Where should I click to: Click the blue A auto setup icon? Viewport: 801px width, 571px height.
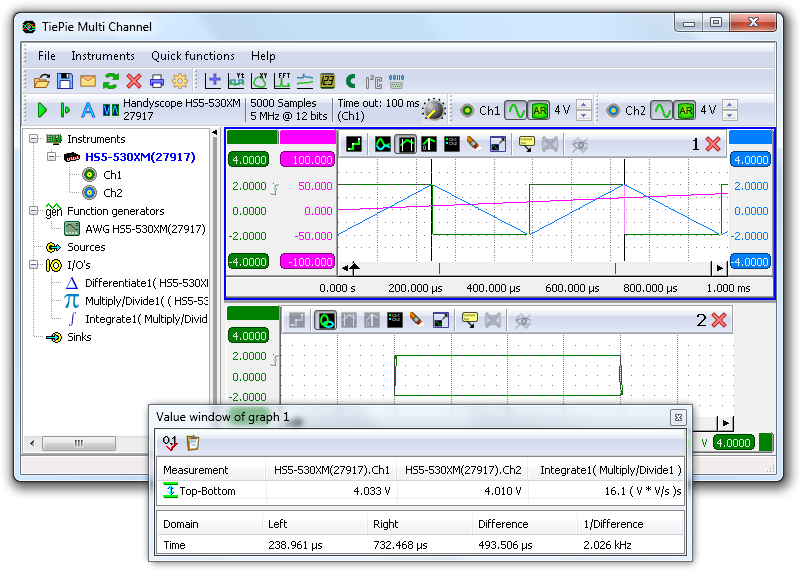tap(88, 110)
